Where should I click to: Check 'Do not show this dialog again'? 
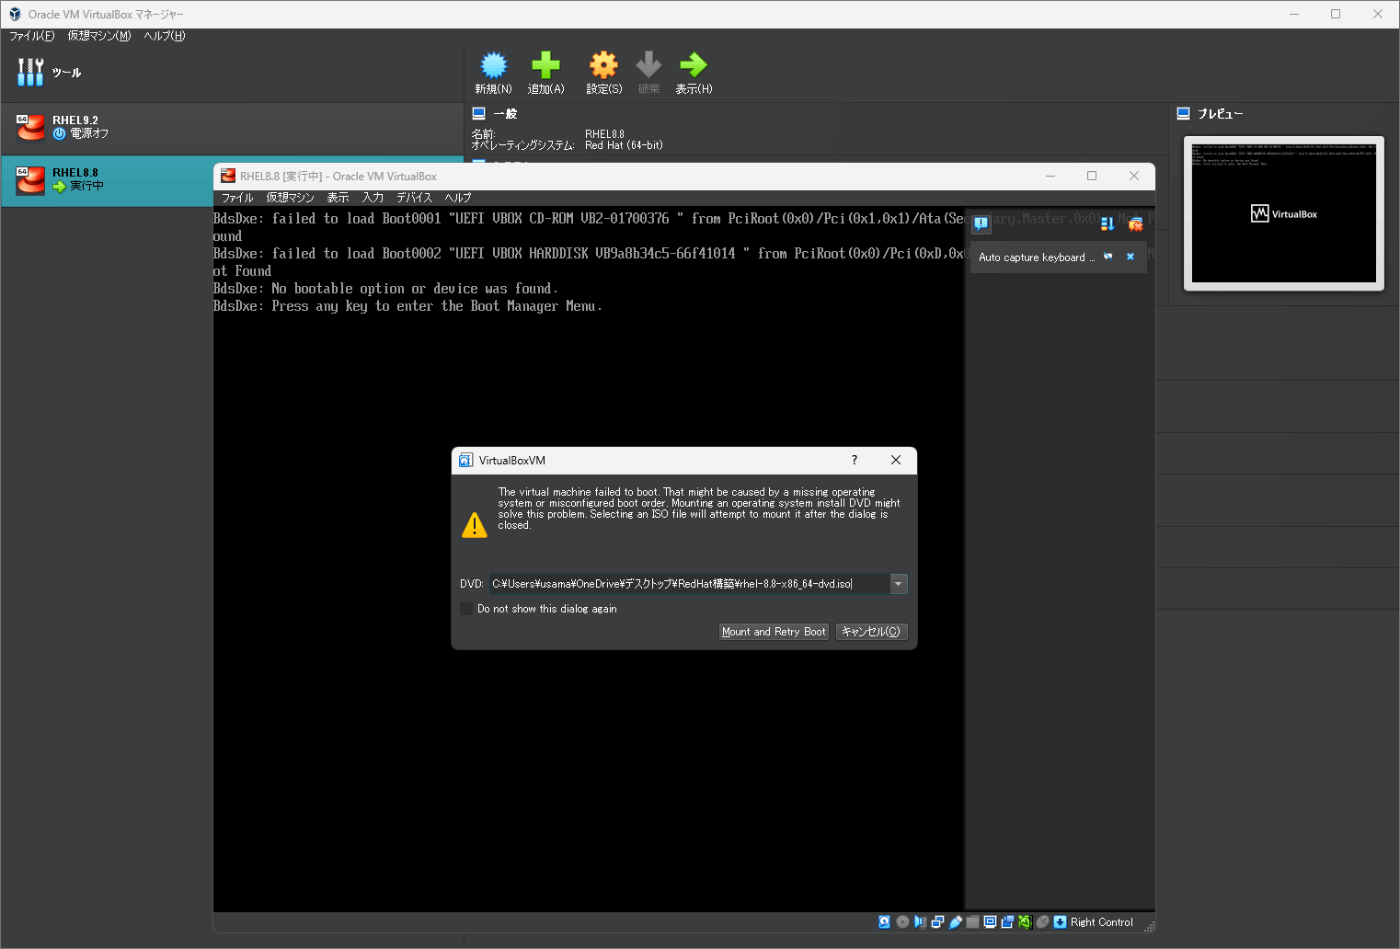(466, 609)
